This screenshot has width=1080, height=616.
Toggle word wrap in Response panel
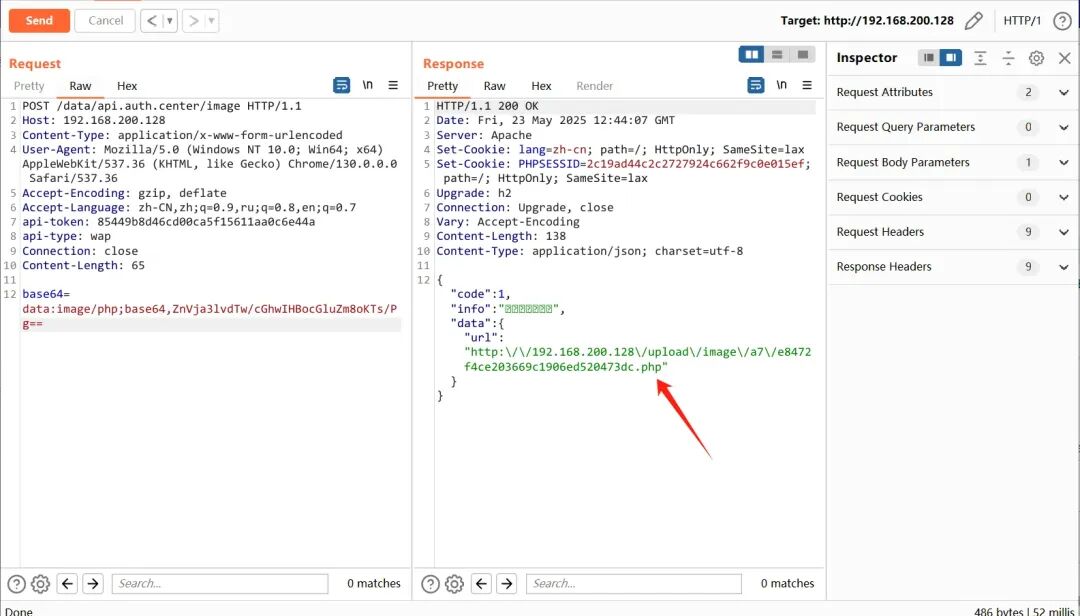pos(756,85)
